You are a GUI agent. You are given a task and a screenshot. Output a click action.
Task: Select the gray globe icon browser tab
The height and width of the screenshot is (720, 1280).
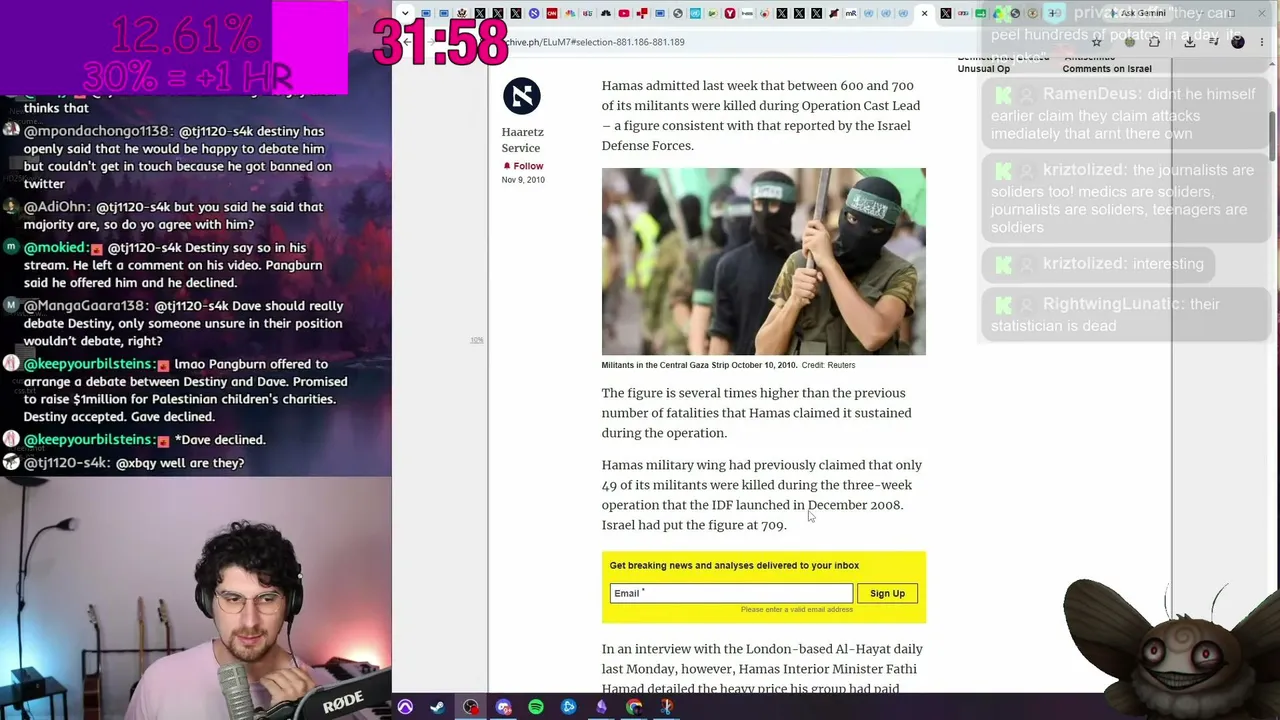(x=678, y=13)
